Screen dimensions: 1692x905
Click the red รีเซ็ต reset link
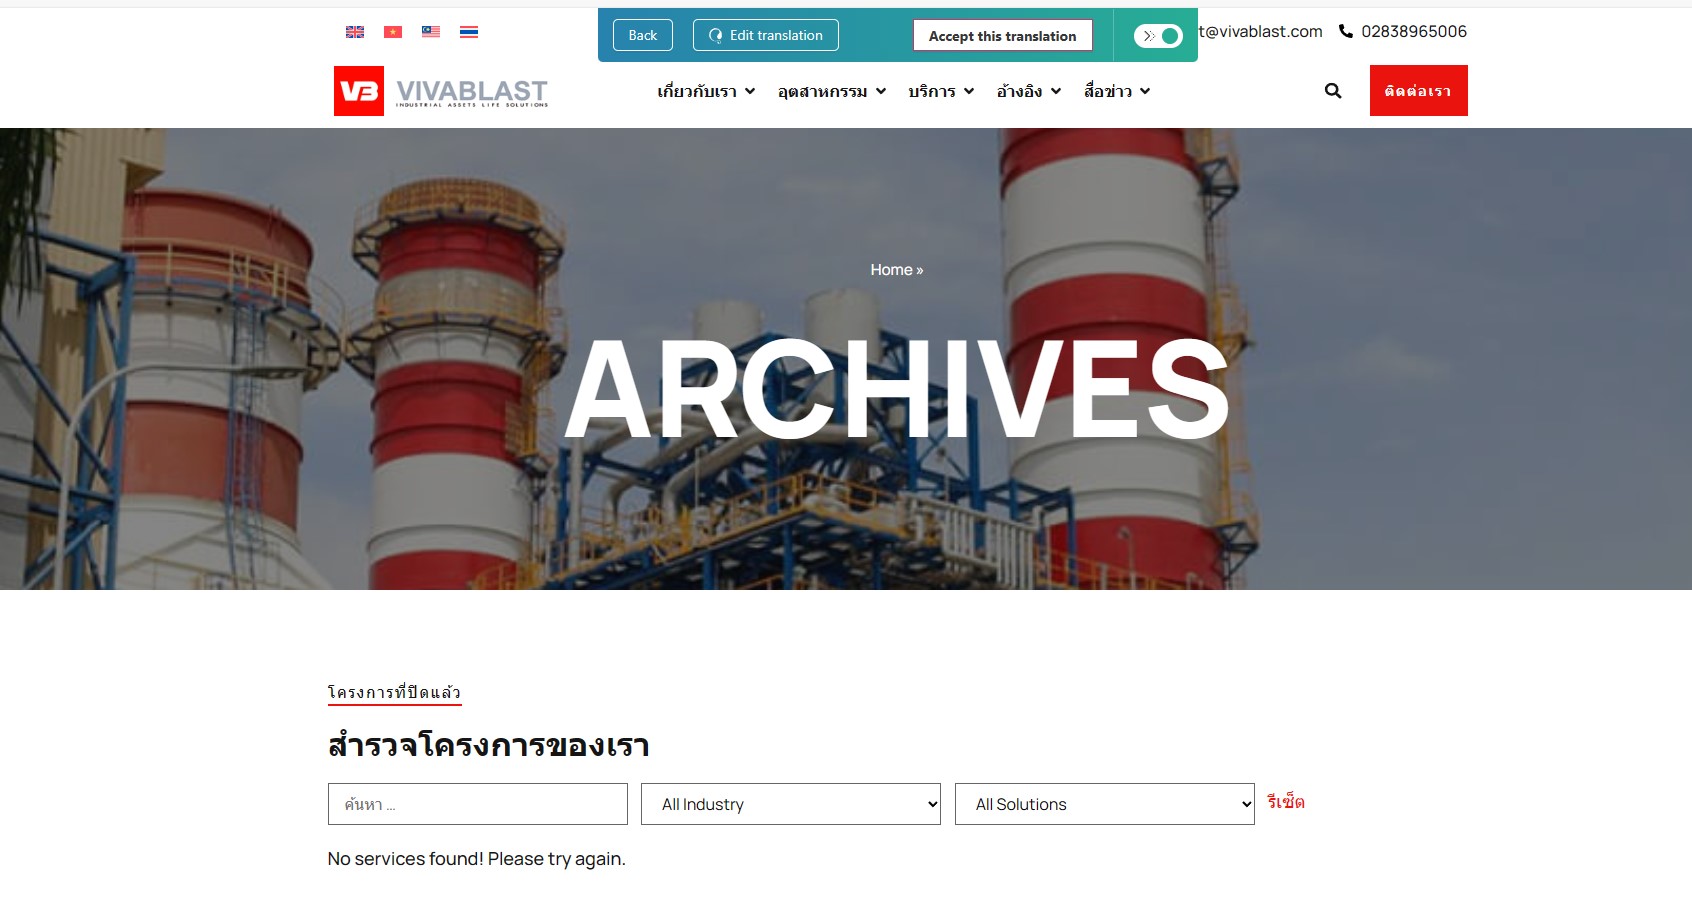click(1286, 802)
